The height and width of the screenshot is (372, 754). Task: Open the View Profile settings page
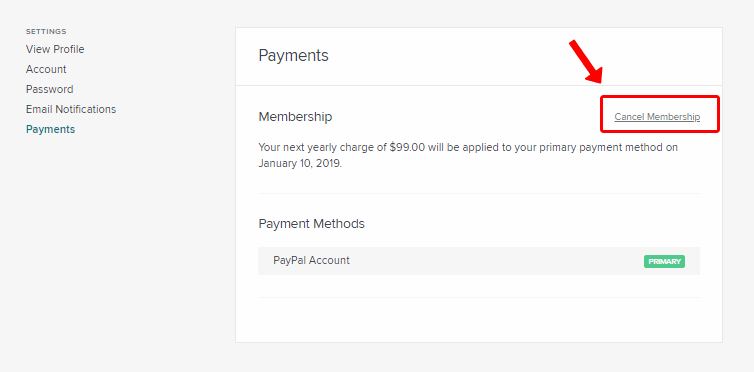coord(55,49)
